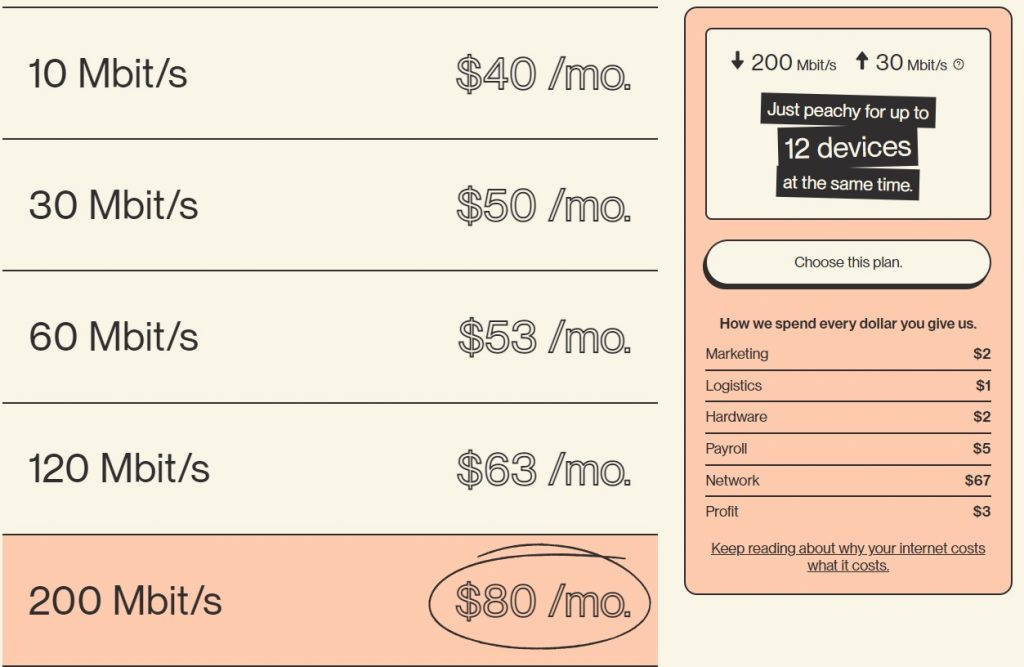
Task: Click the dollar sign on the $40 price
Action: (x=467, y=72)
